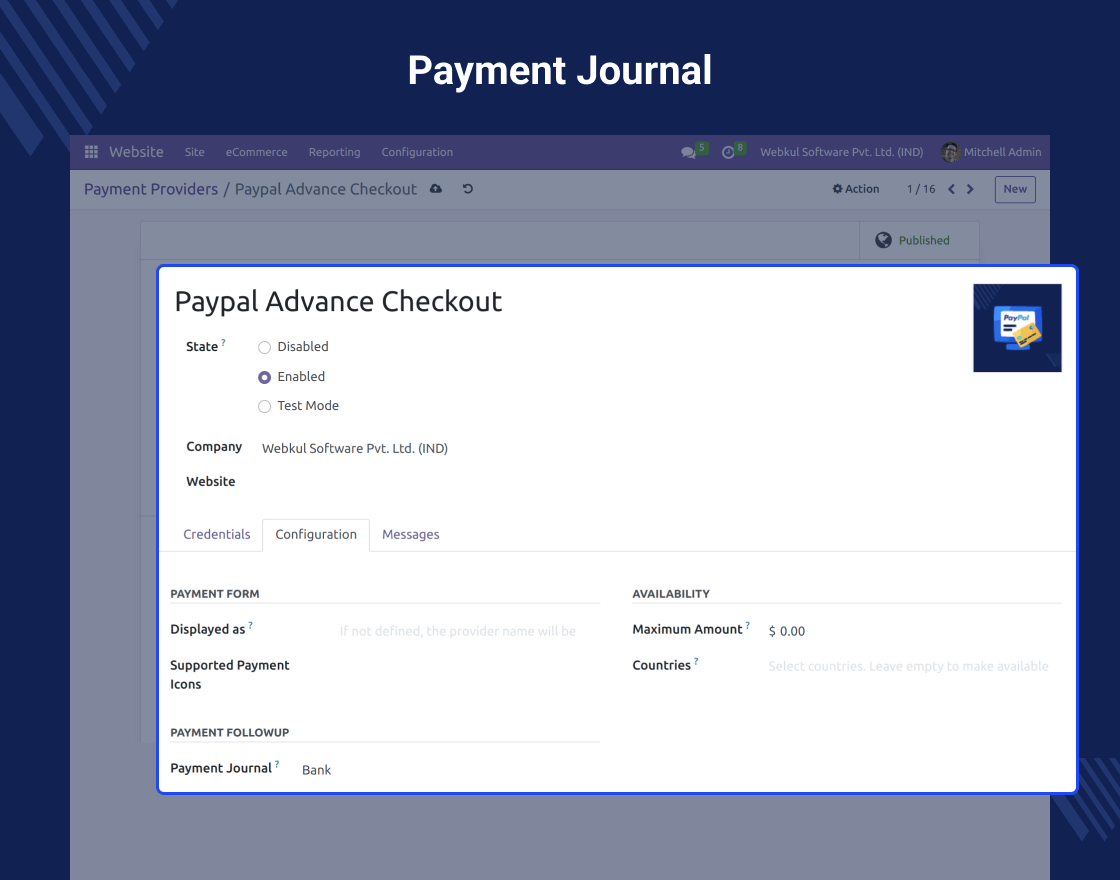This screenshot has width=1120, height=880.
Task: Open the Reporting menu
Action: click(334, 152)
